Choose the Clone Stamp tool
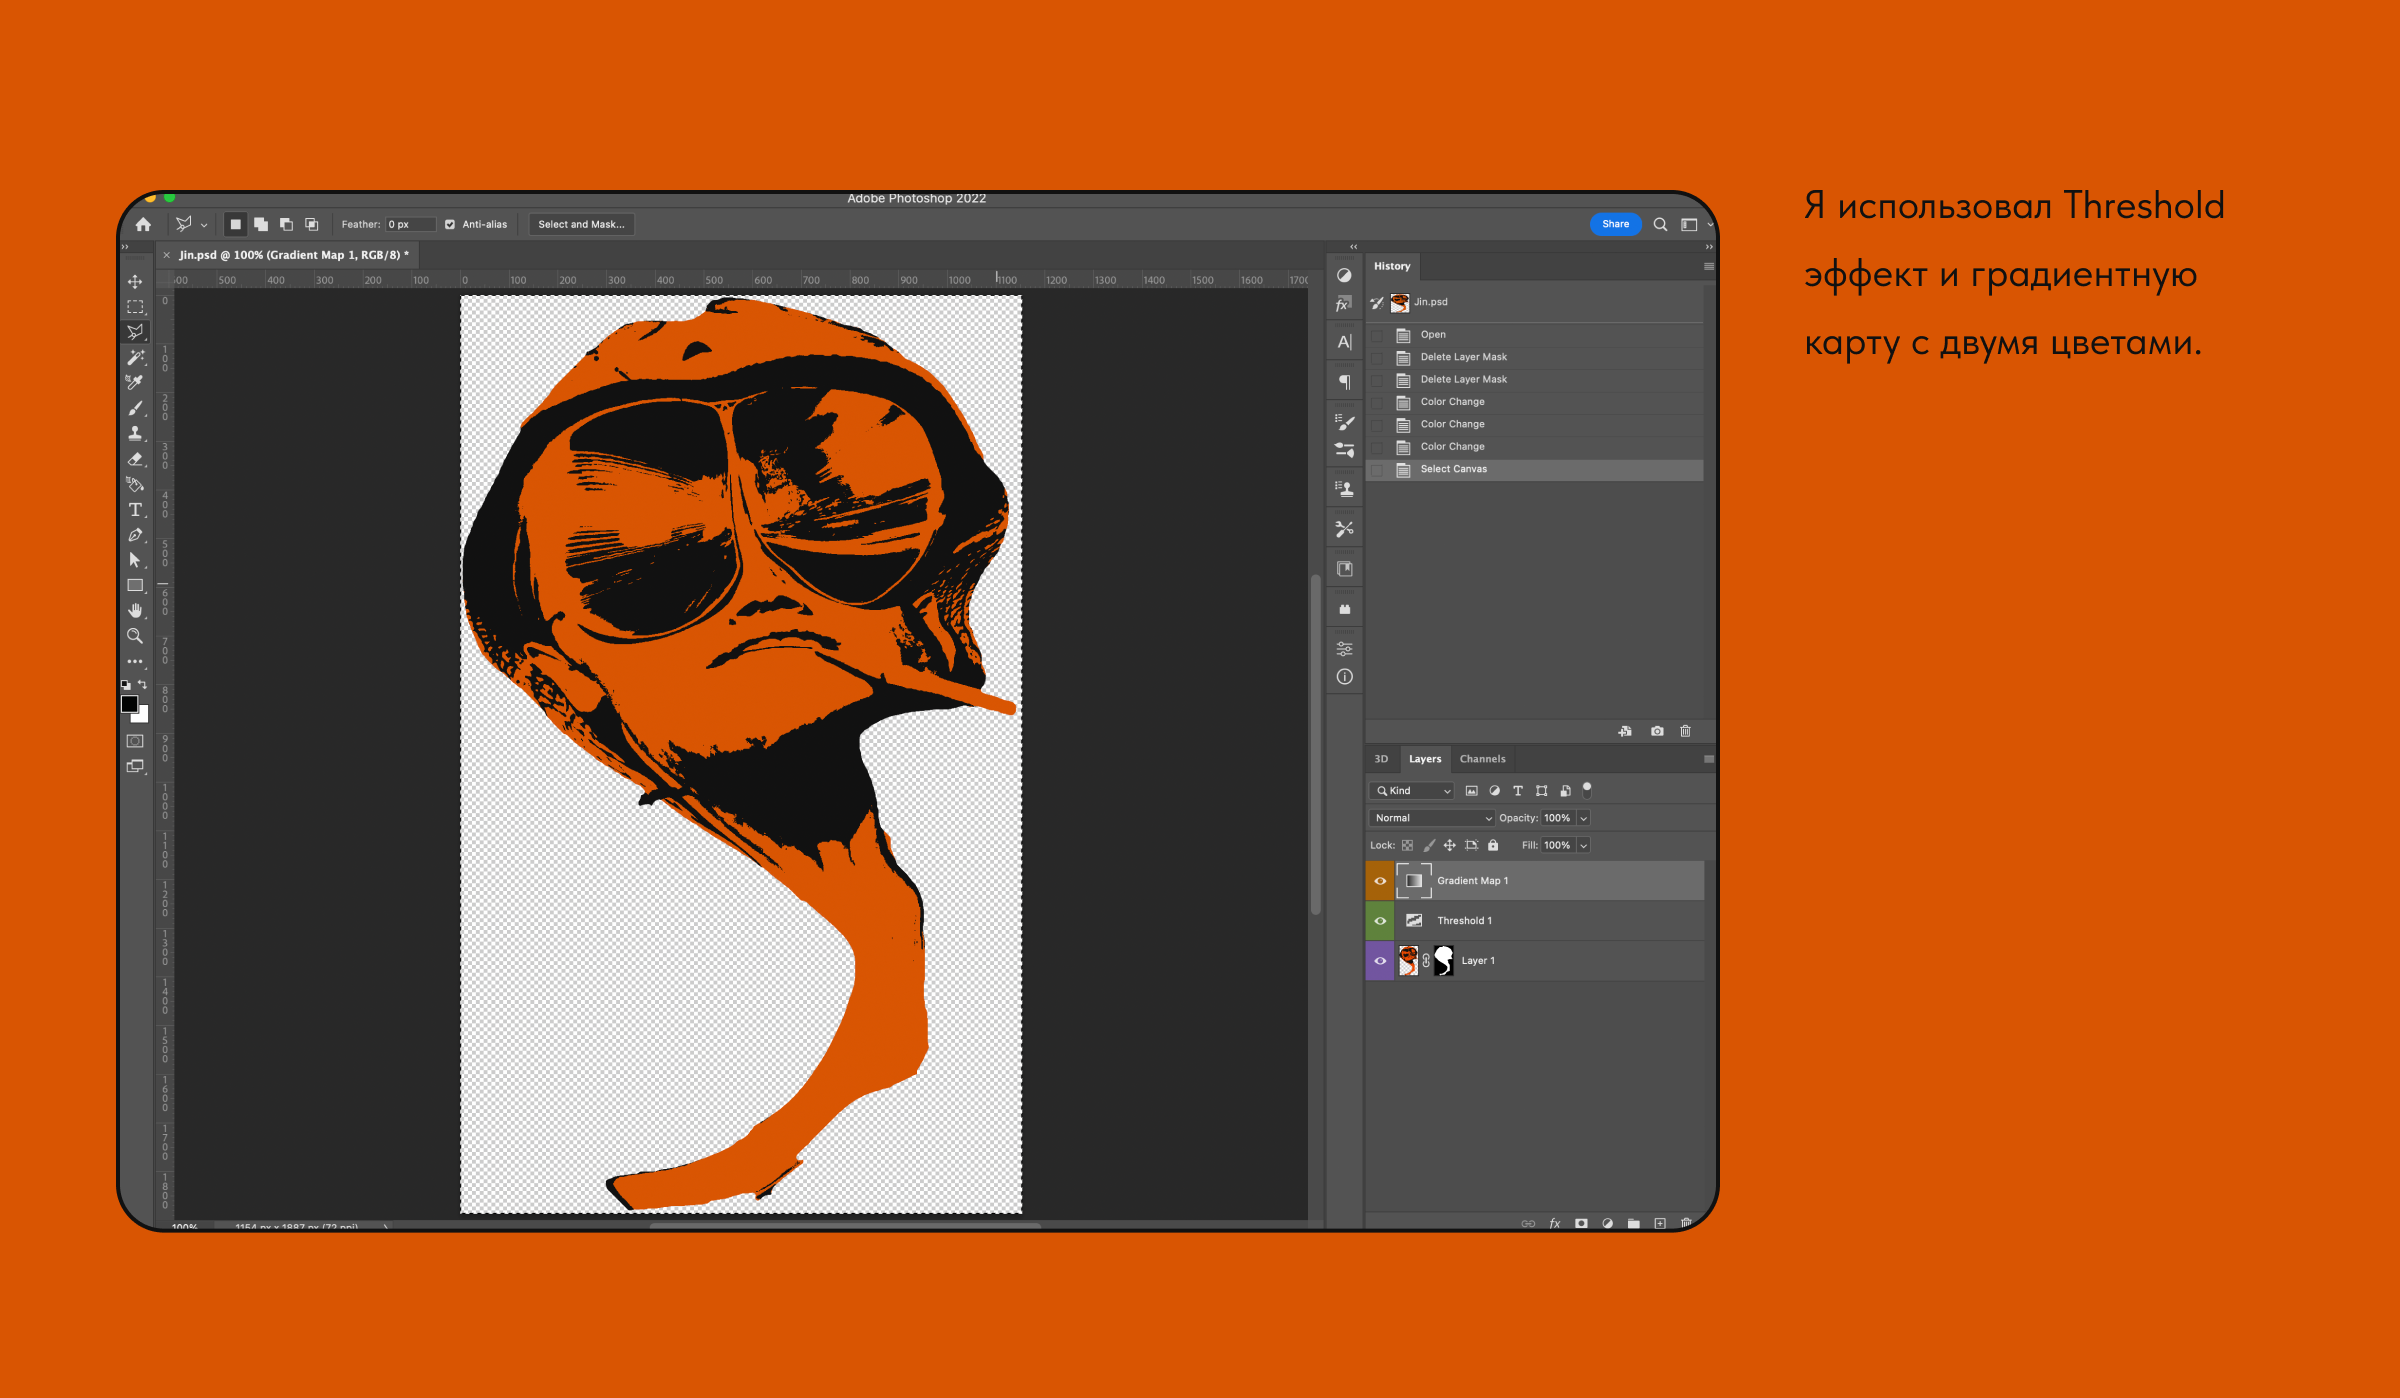Viewport: 2400px width, 1398px height. [x=135, y=433]
